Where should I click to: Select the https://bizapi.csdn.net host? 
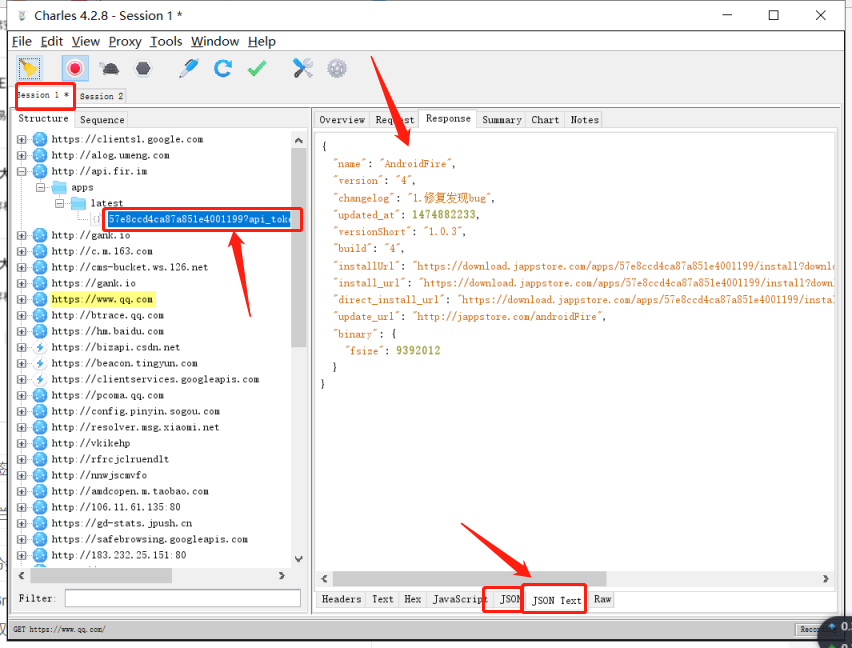[x=116, y=347]
